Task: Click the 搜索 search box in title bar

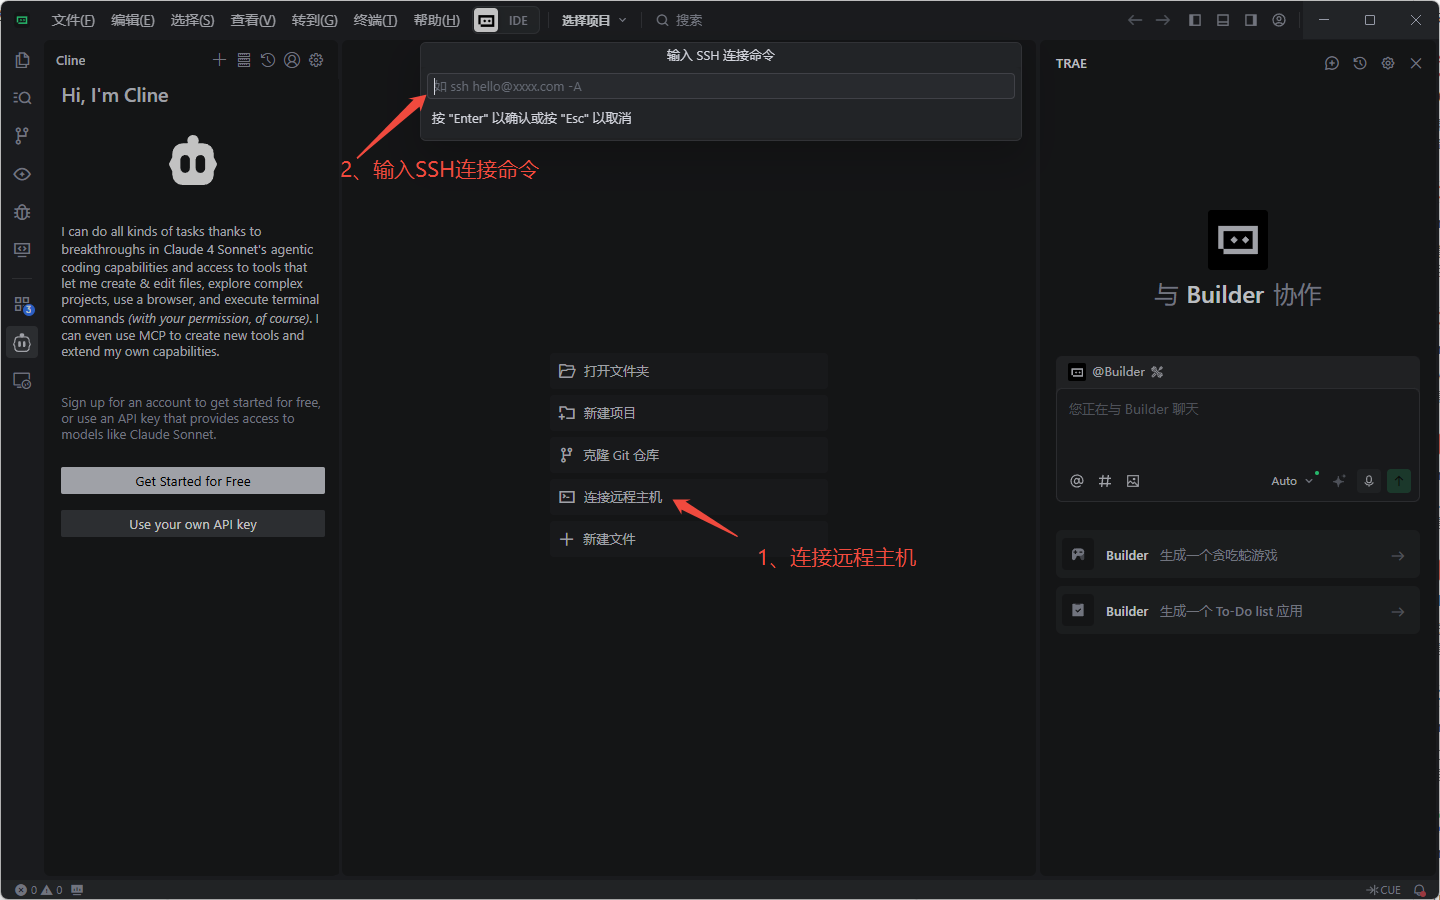Action: pos(680,20)
